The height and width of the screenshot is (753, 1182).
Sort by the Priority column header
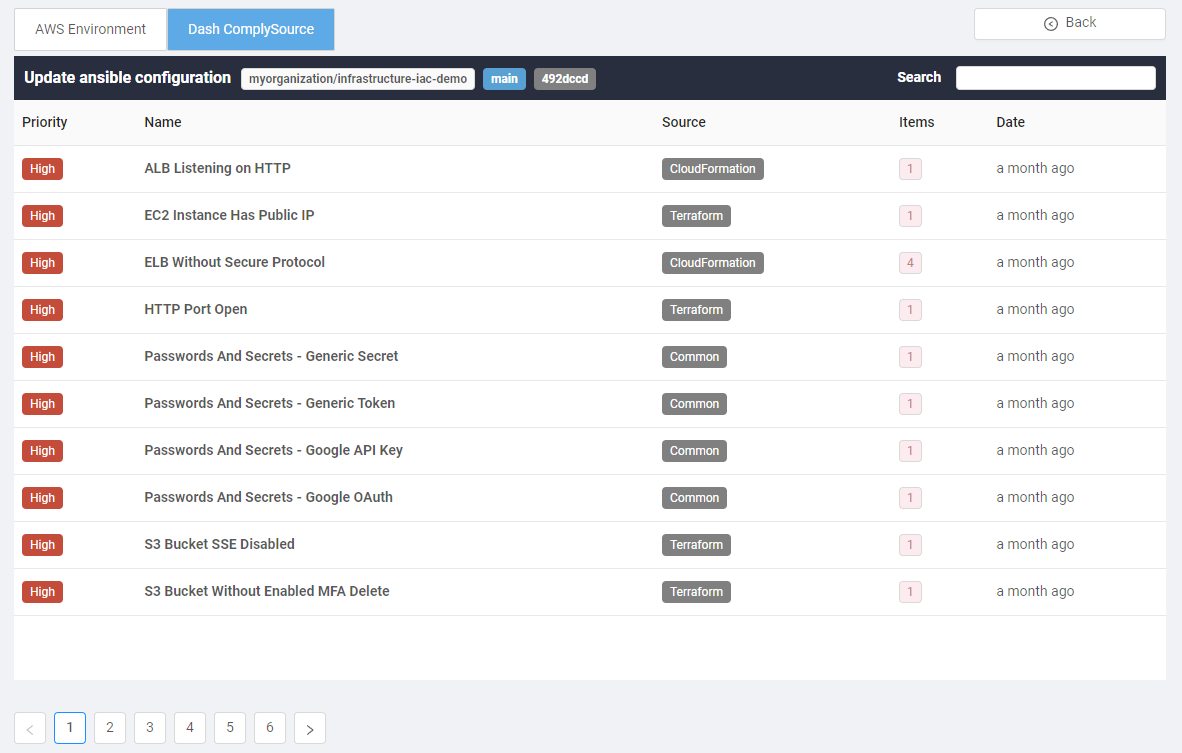point(45,122)
